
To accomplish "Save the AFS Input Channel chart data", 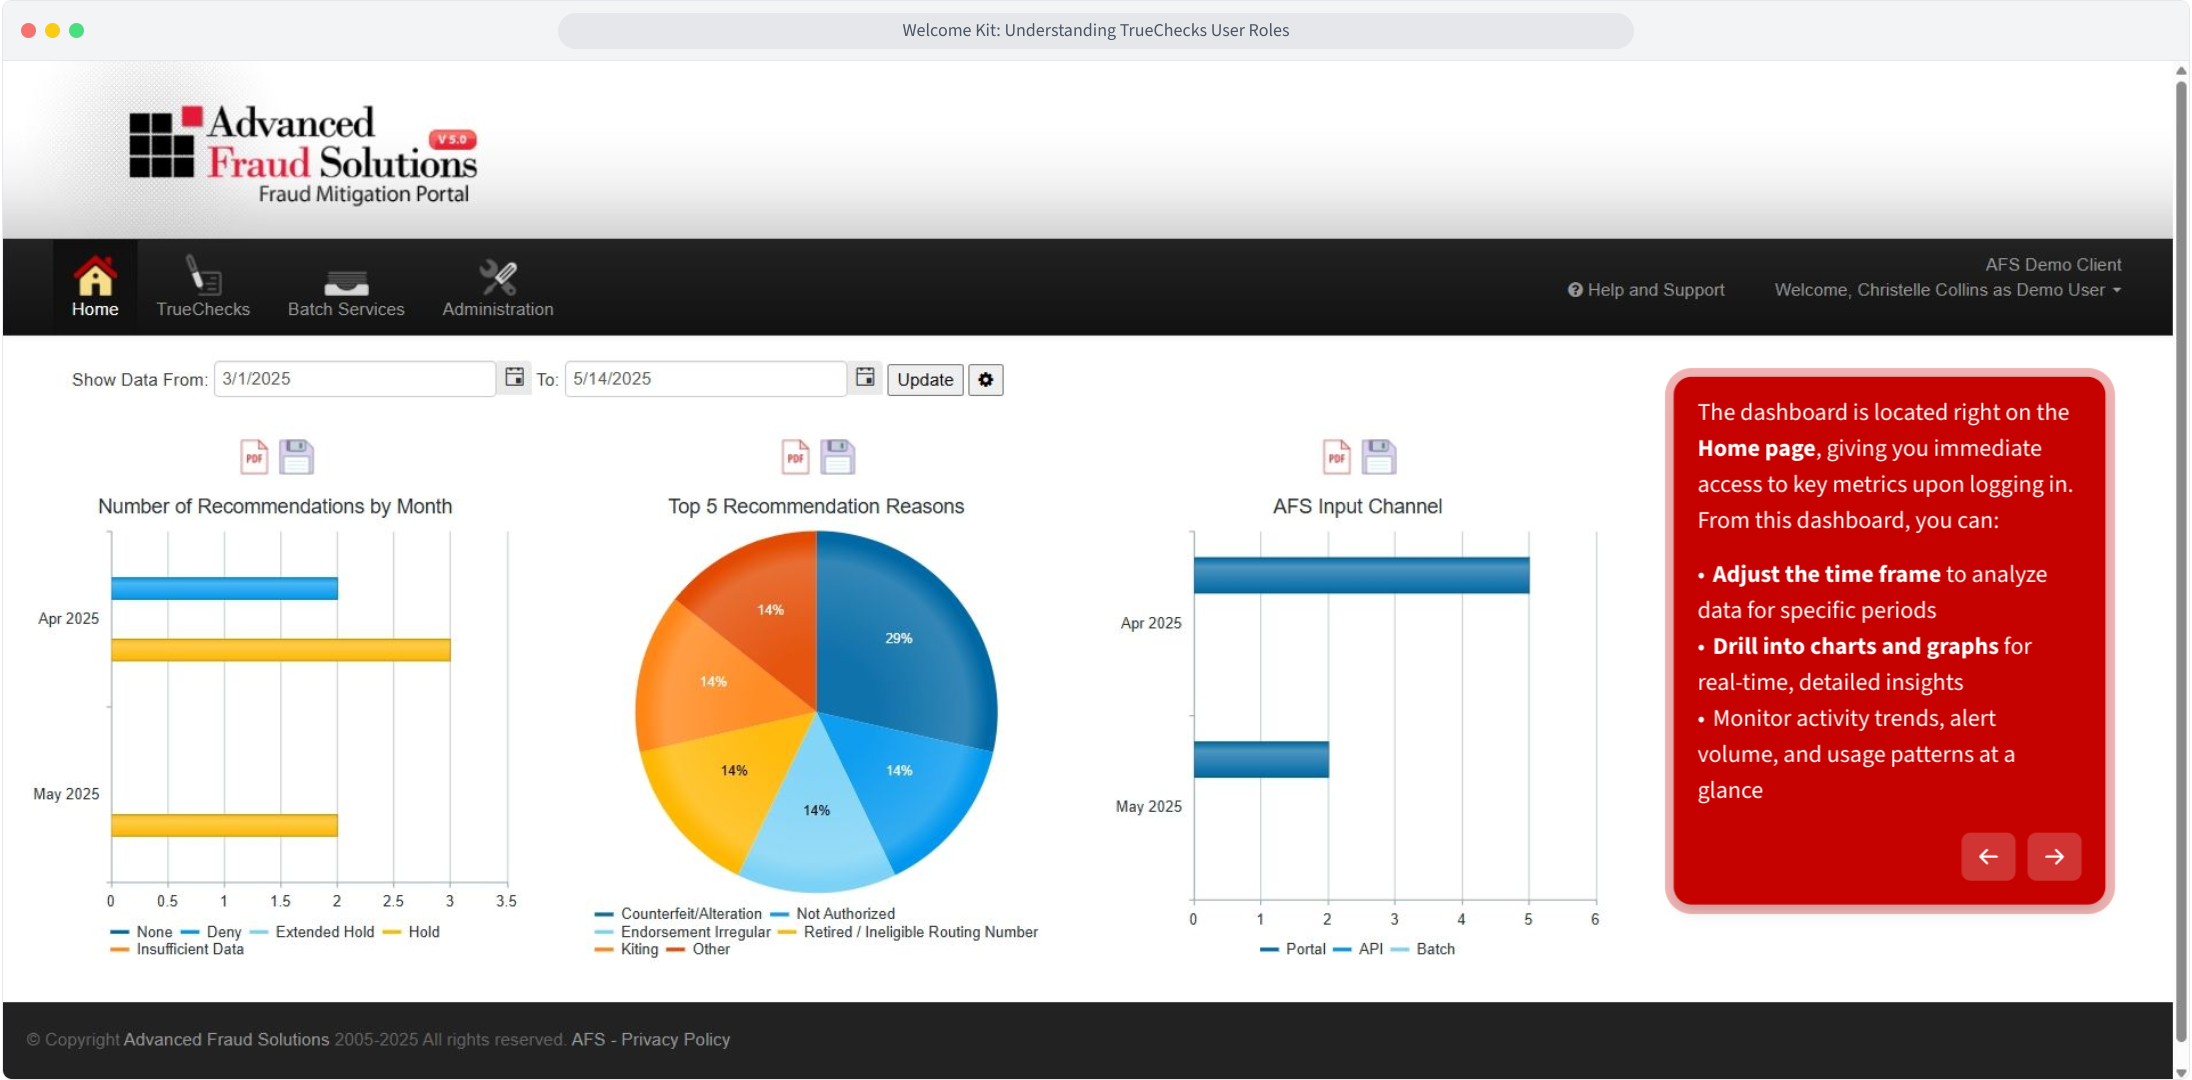I will pyautogui.click(x=1379, y=457).
